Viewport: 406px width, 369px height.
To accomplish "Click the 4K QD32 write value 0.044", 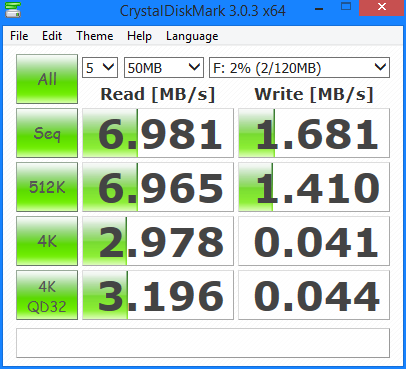I will click(314, 295).
